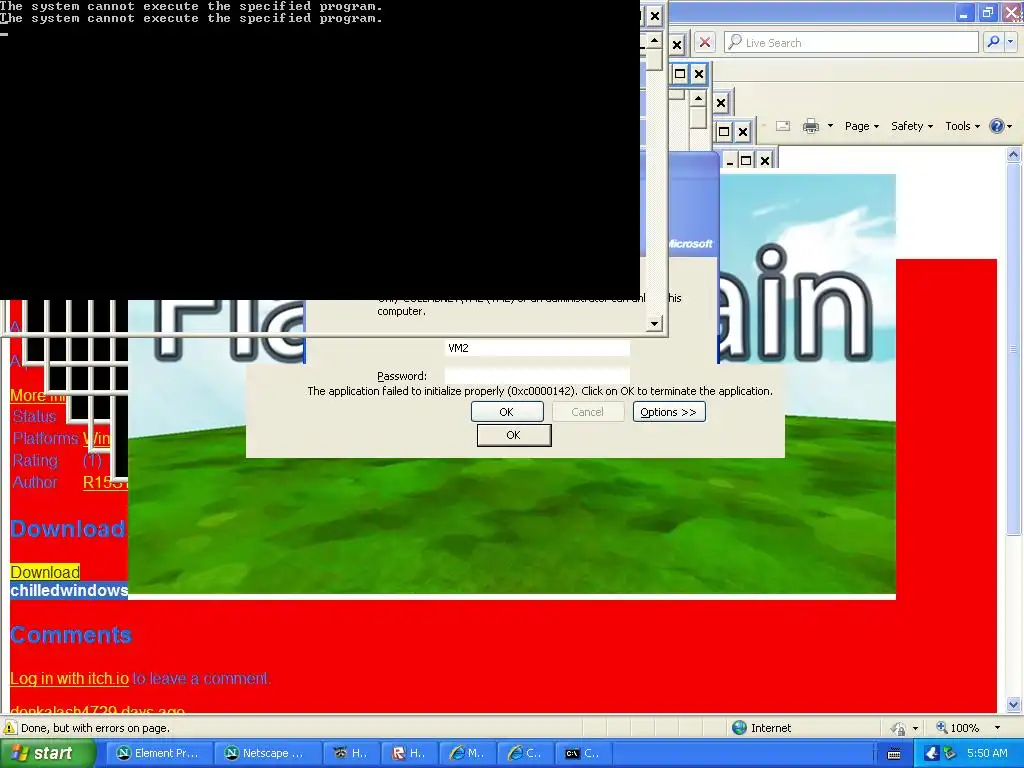1024x768 pixels.
Task: Click the Start button
Action: pos(46,753)
